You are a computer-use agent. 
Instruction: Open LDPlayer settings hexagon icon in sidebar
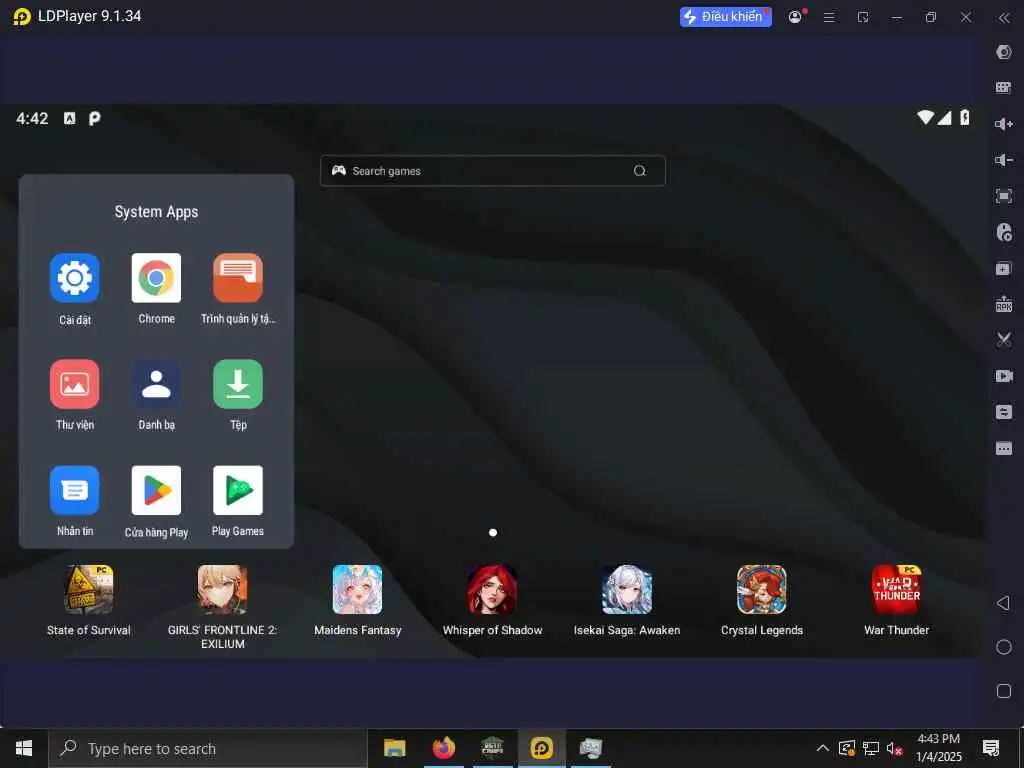[x=1004, y=52]
